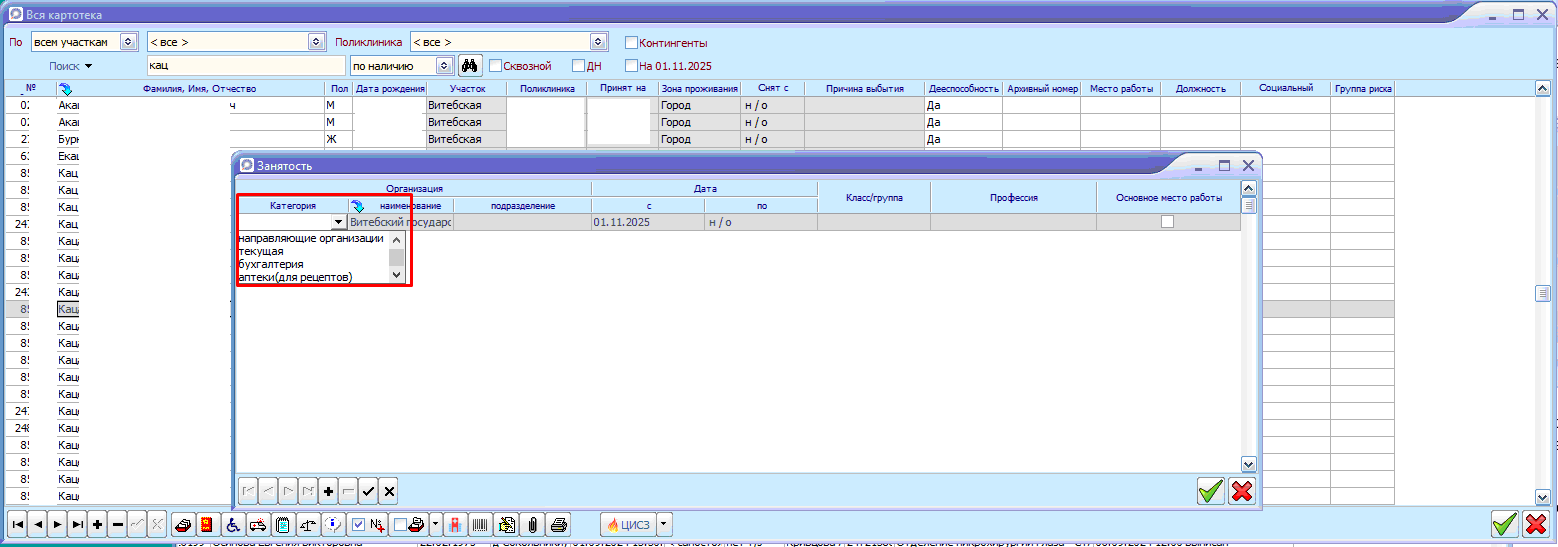The height and width of the screenshot is (547, 1558).
Task: Add a new record in Занятость dialog
Action: pyautogui.click(x=328, y=491)
